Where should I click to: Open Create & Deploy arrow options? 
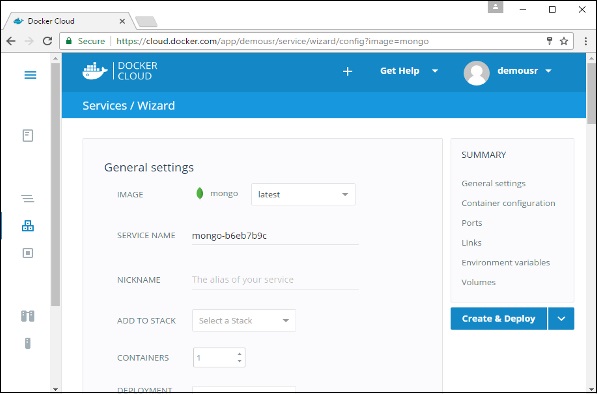(x=561, y=319)
